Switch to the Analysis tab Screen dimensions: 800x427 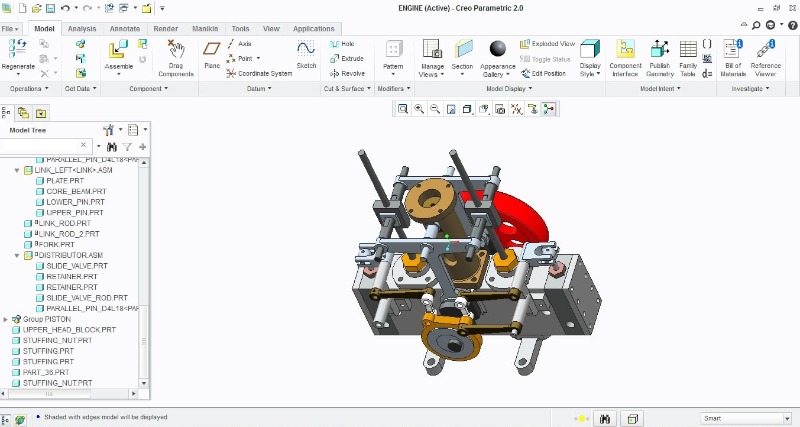click(x=82, y=29)
